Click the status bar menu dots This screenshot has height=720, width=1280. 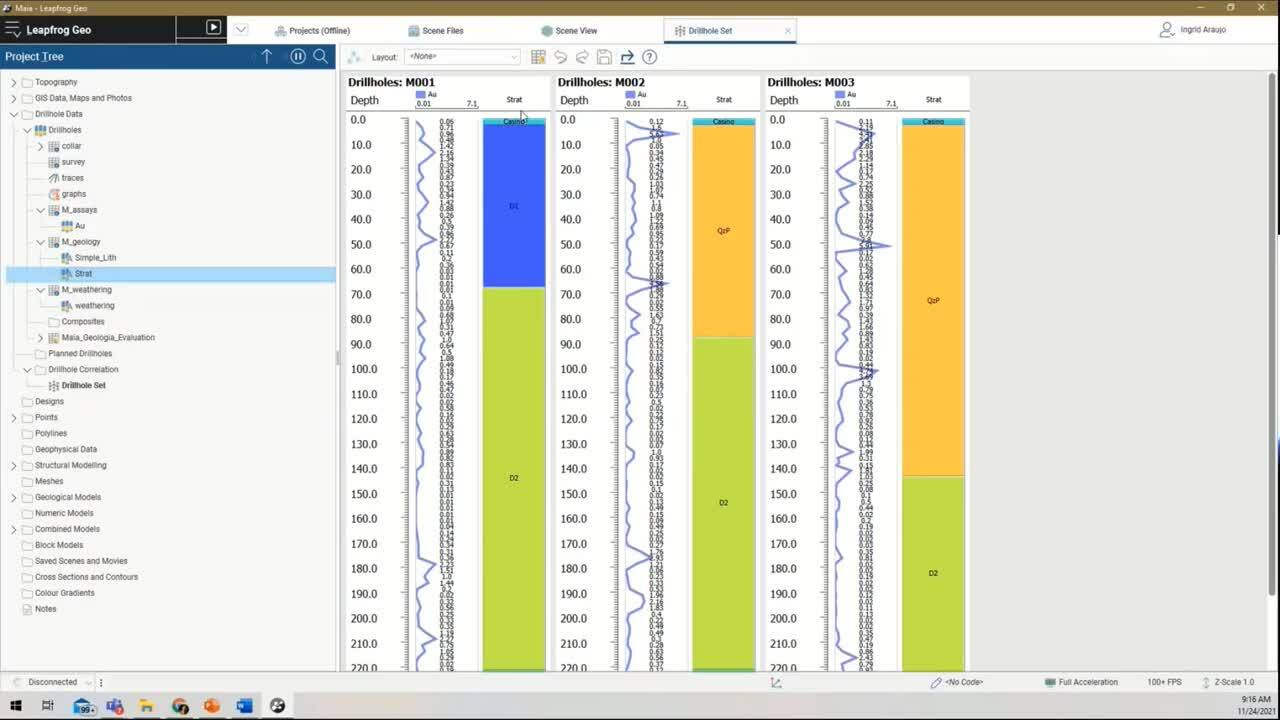[x=101, y=682]
